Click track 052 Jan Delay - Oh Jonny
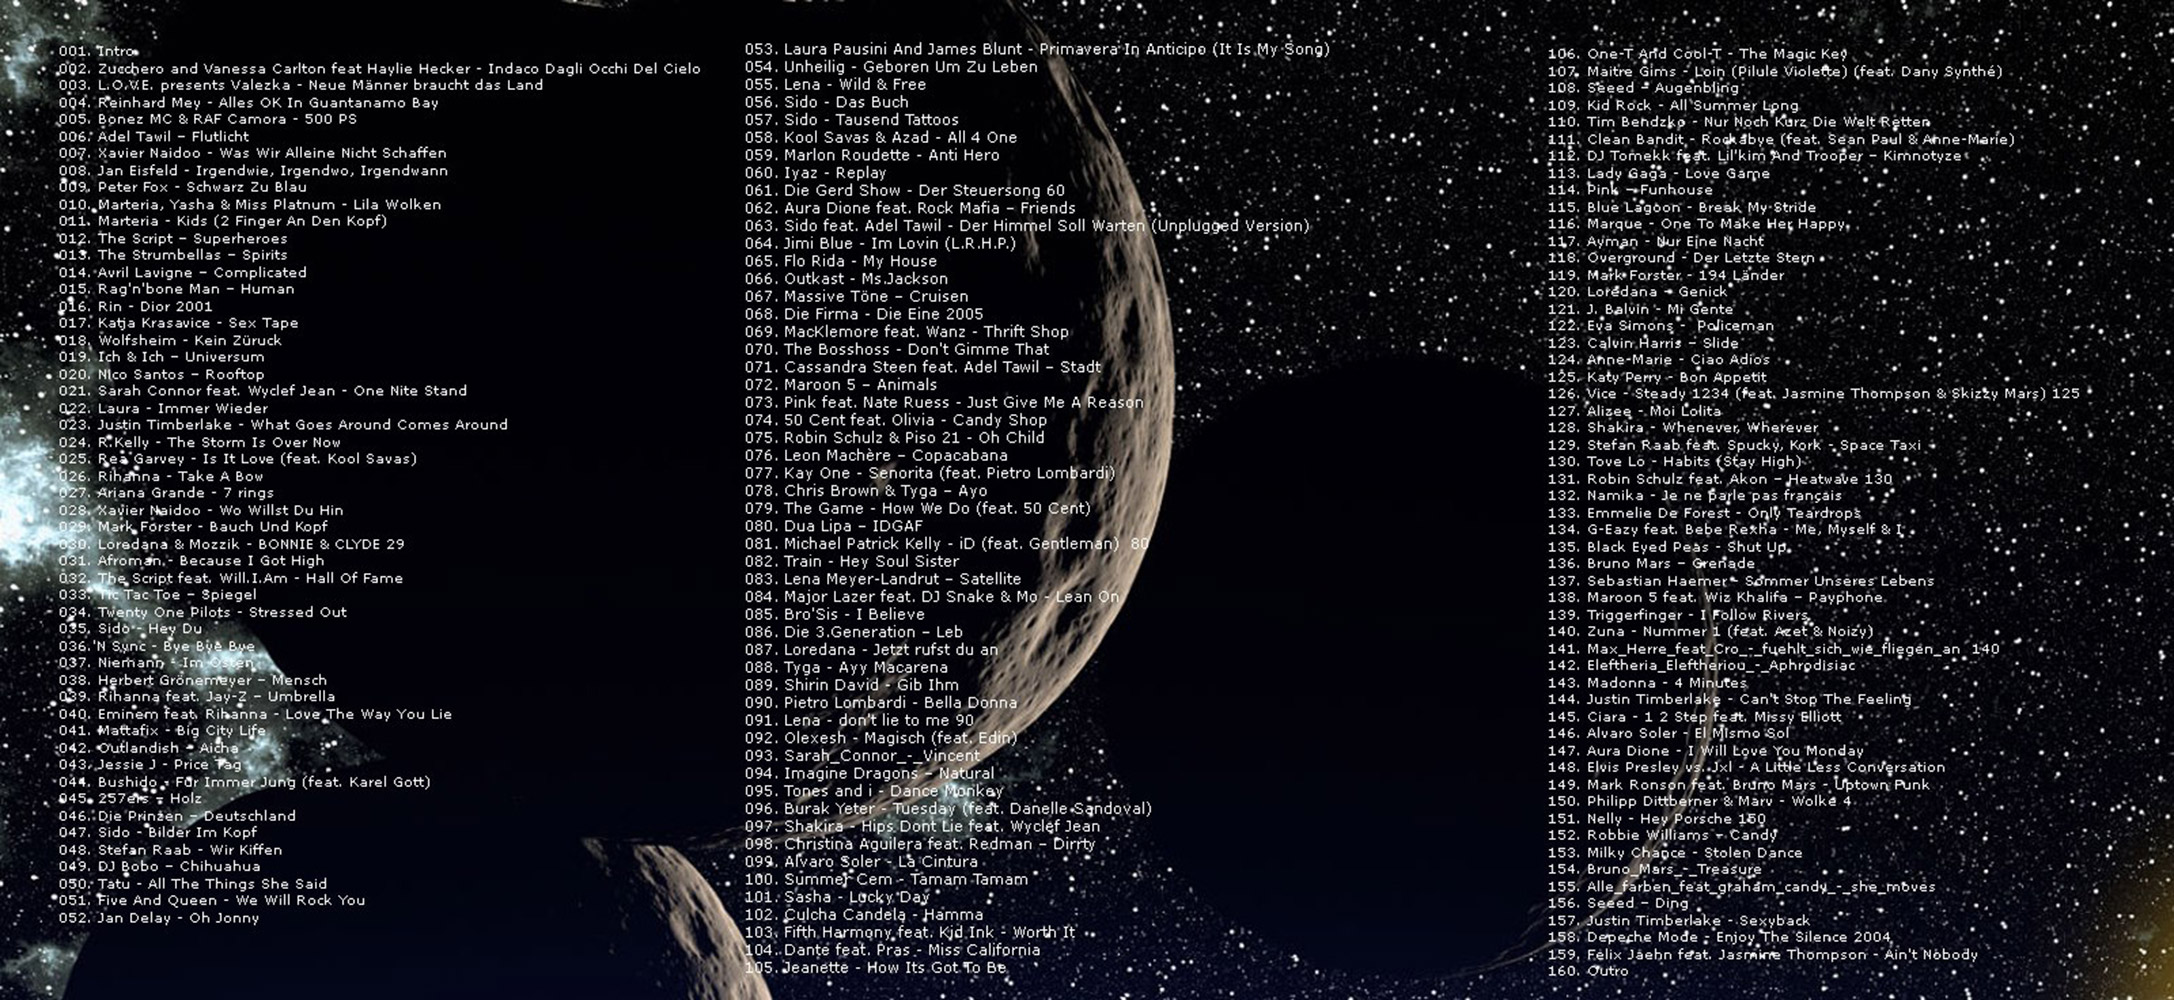The height and width of the screenshot is (1000, 2174). coord(158,918)
